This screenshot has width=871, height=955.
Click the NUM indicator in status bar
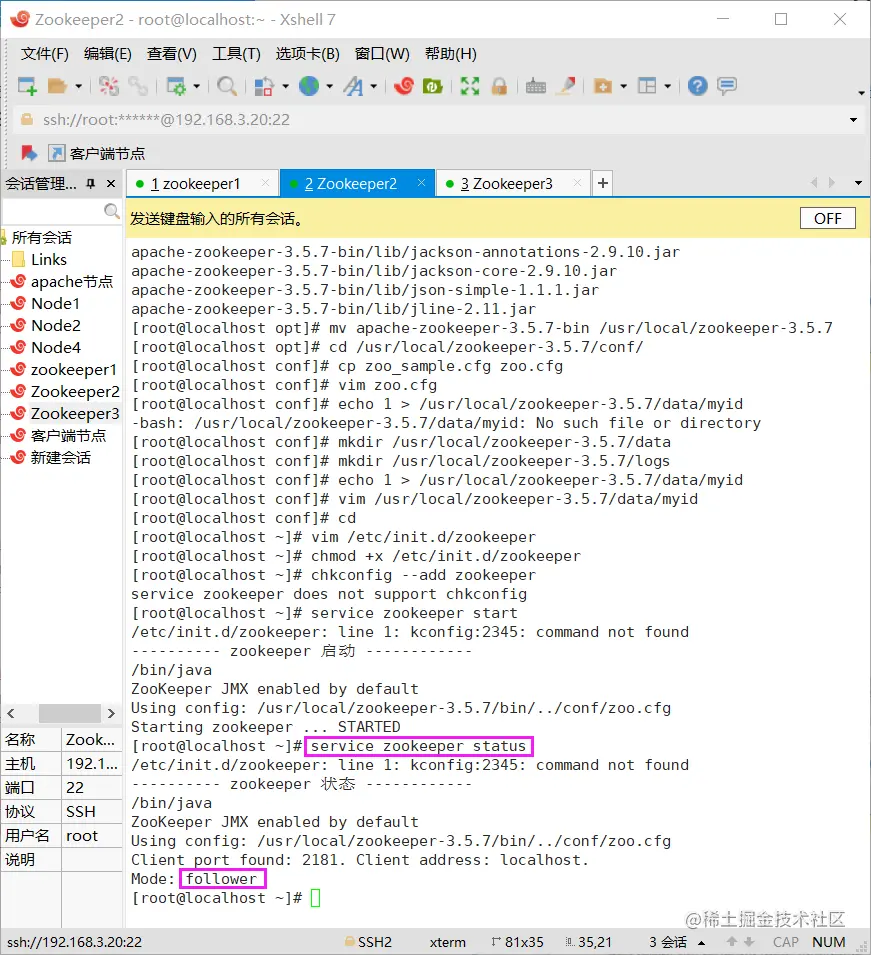(x=828, y=942)
